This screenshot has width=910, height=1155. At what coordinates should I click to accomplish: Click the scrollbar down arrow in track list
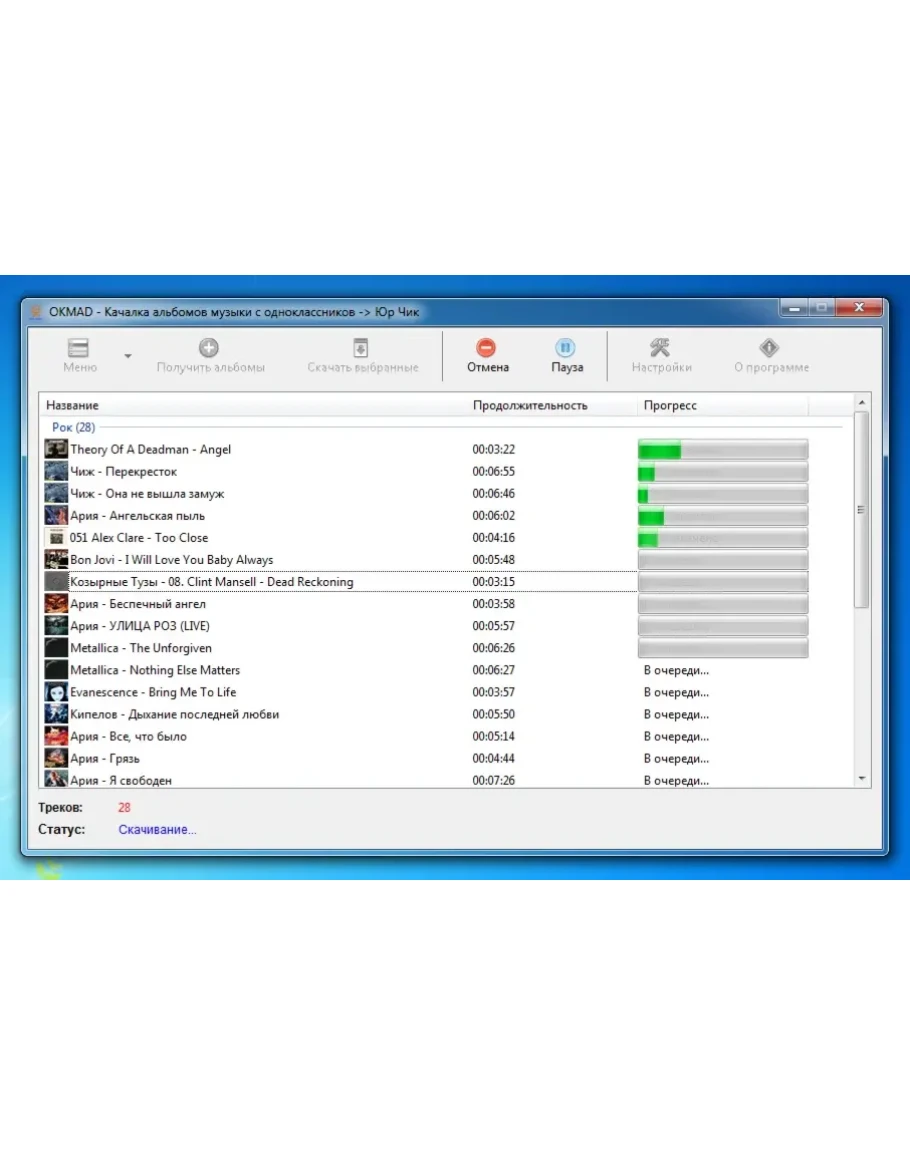(862, 779)
